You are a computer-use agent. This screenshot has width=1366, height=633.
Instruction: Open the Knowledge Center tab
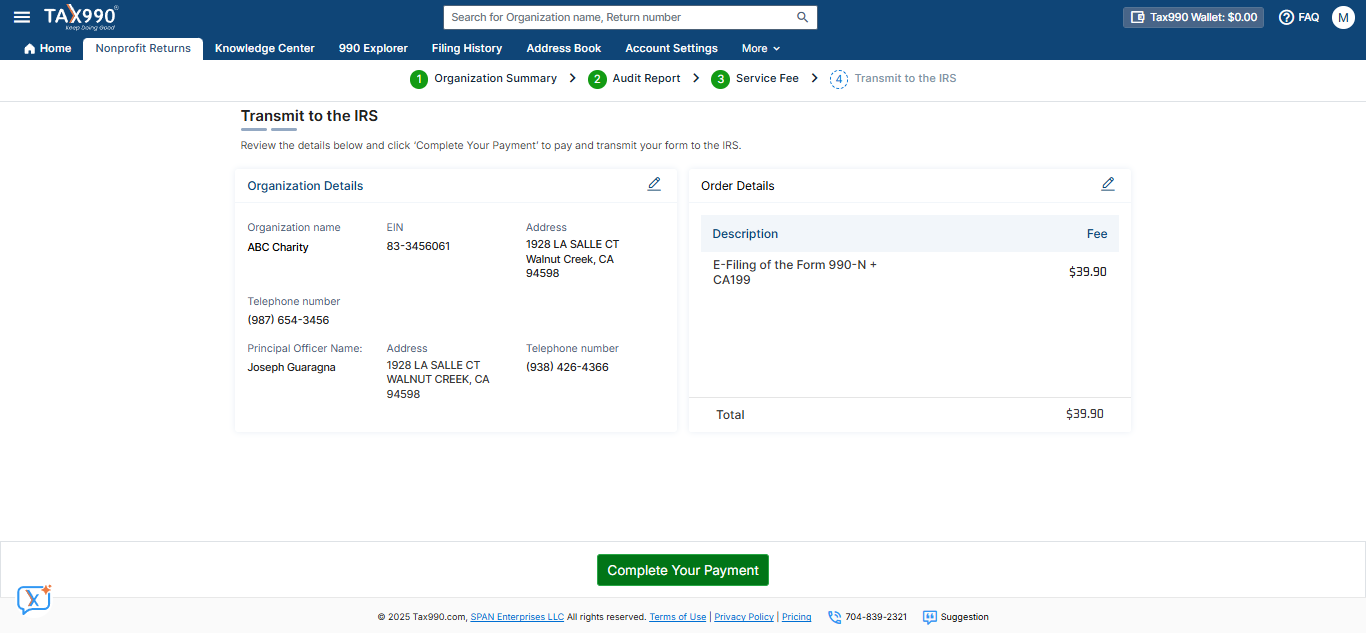[265, 48]
